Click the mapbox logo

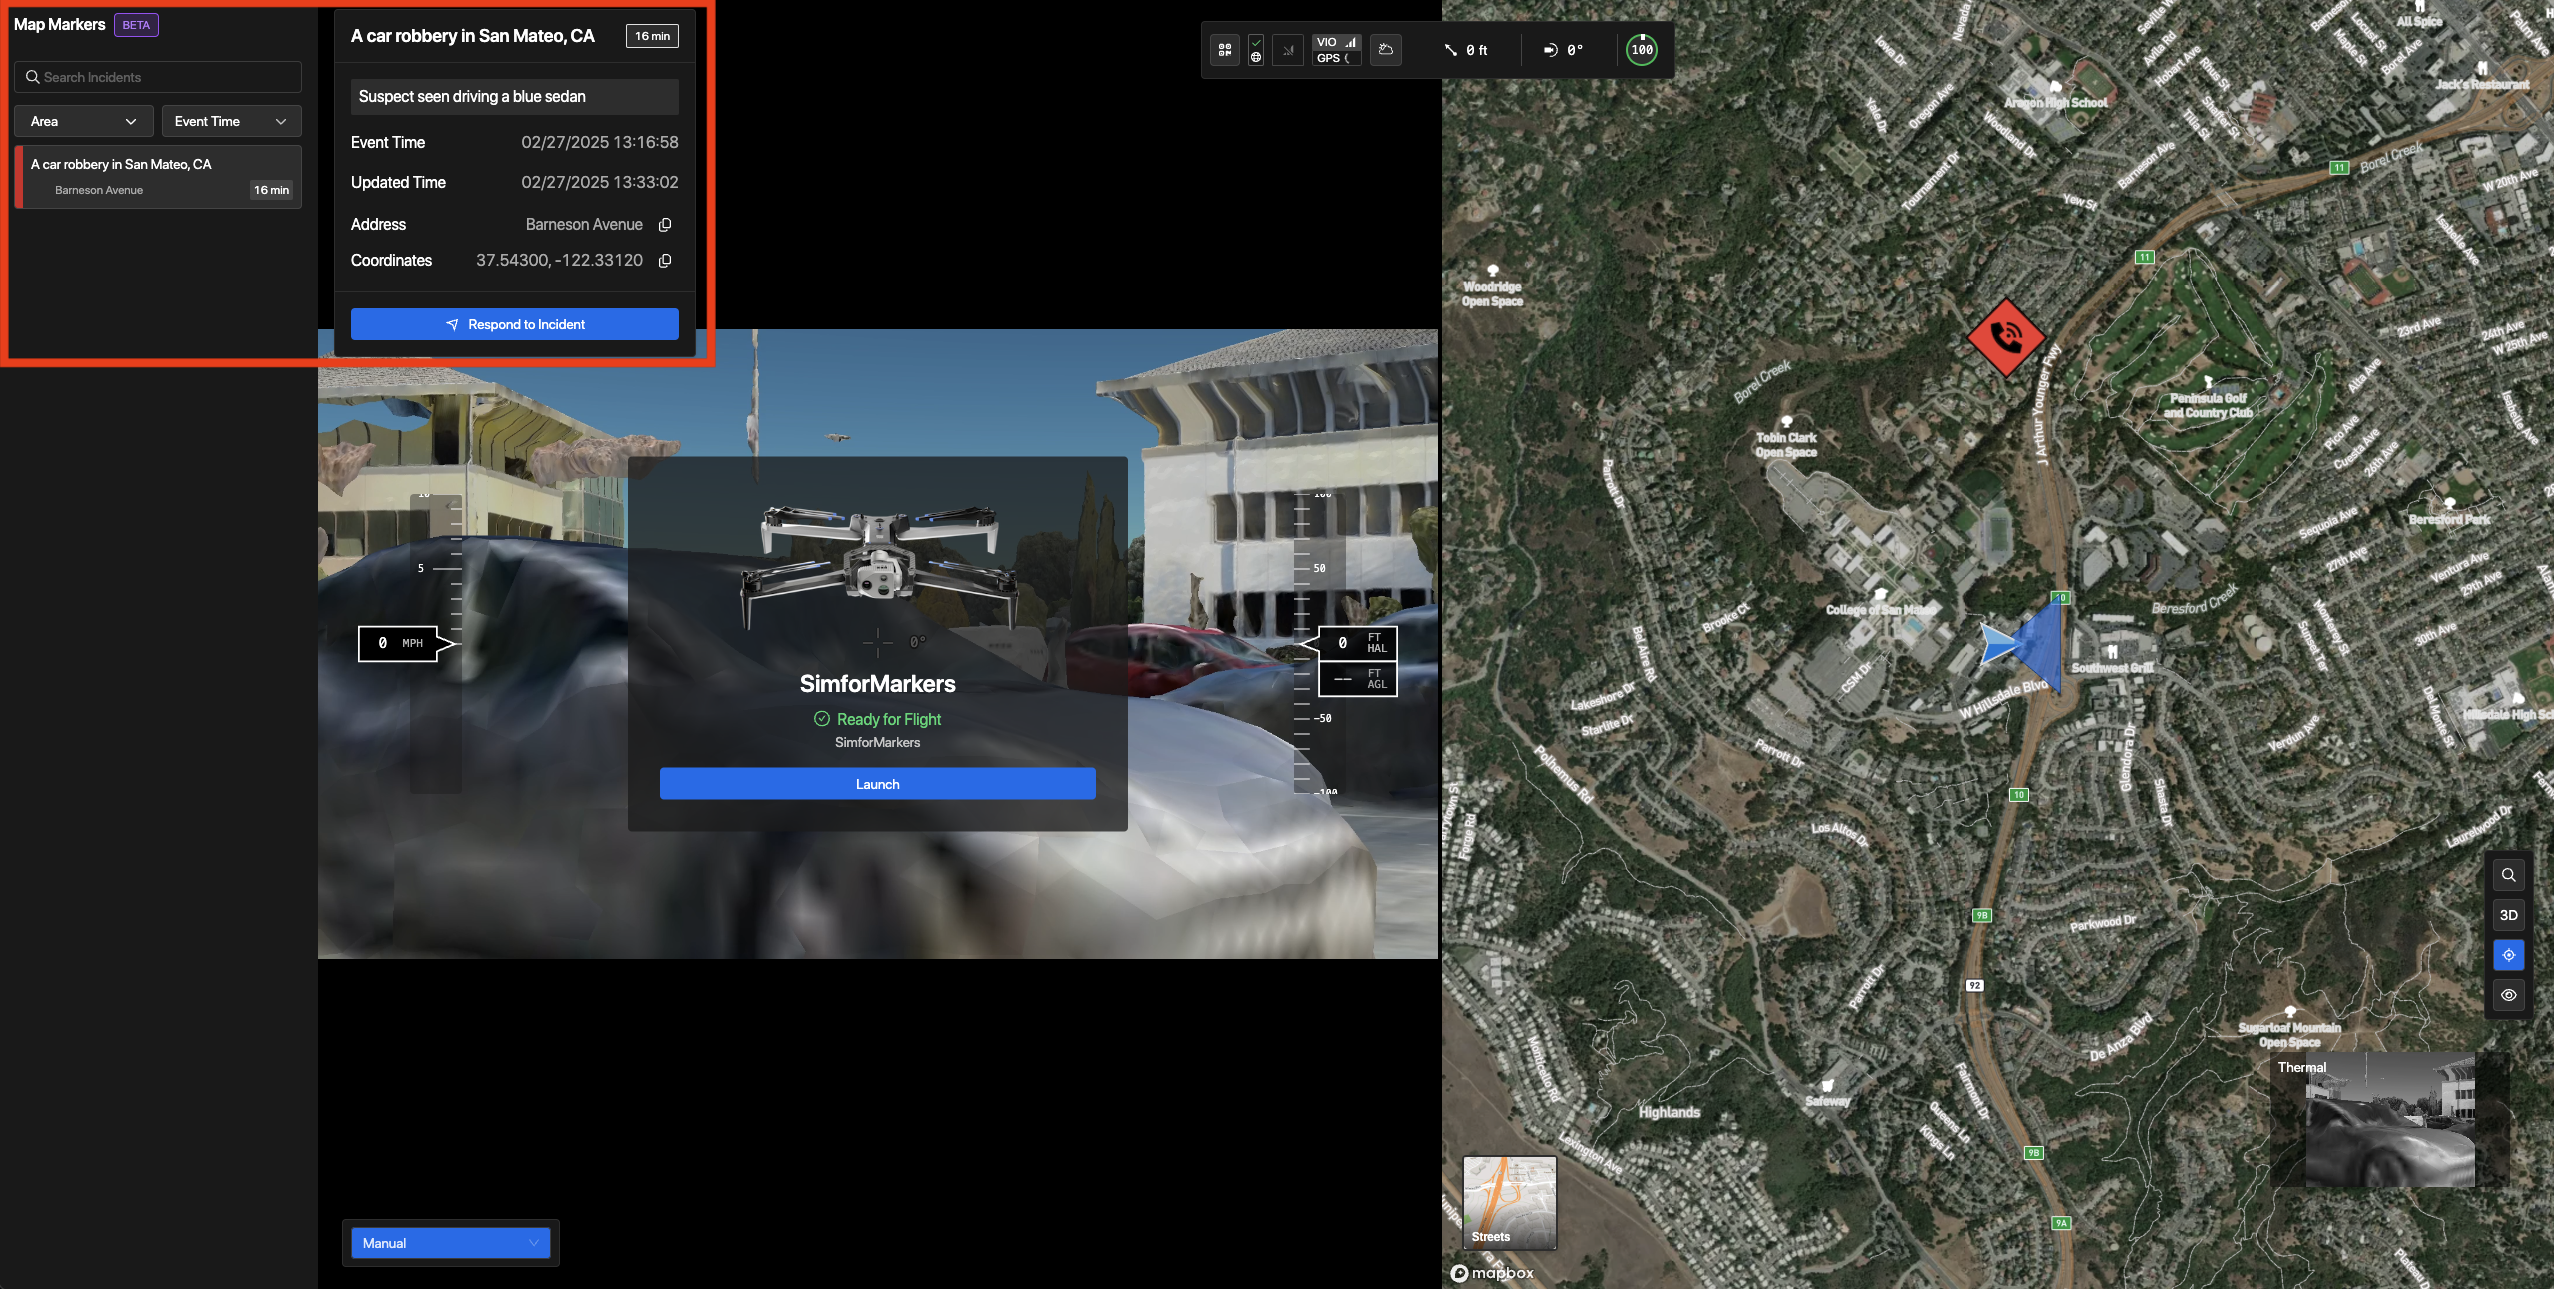[x=1493, y=1272]
